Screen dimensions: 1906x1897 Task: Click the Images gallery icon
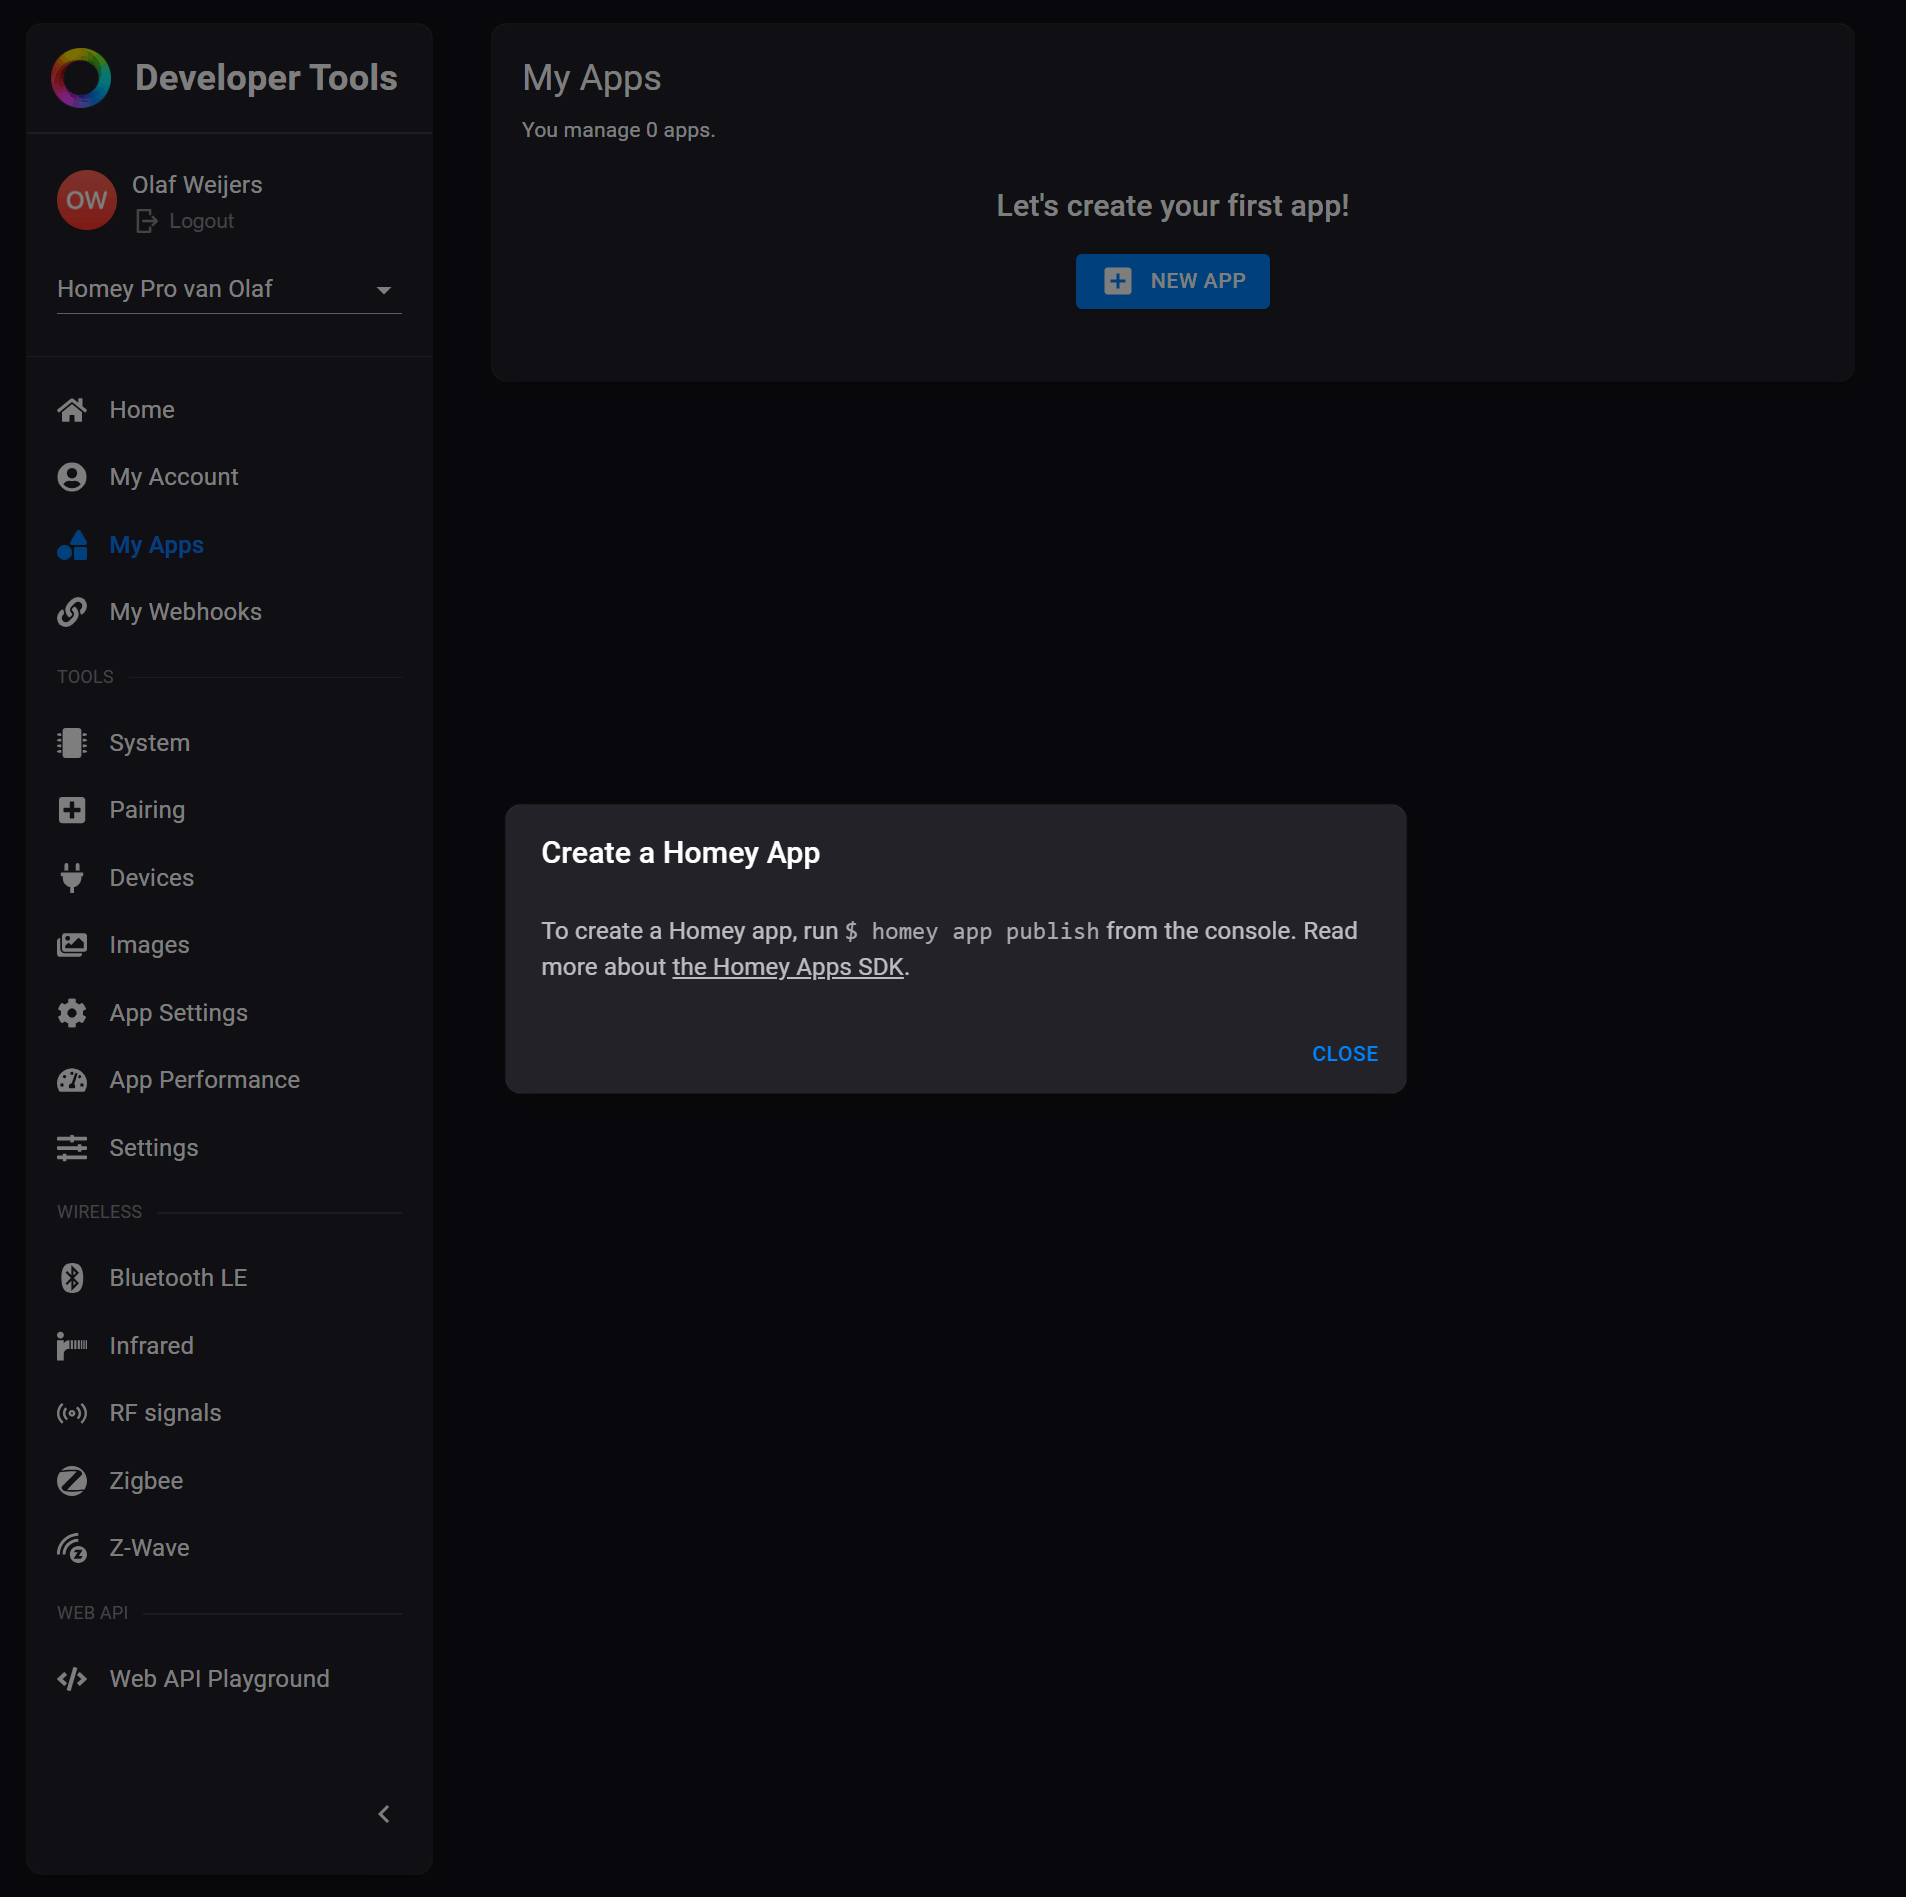tap(72, 945)
